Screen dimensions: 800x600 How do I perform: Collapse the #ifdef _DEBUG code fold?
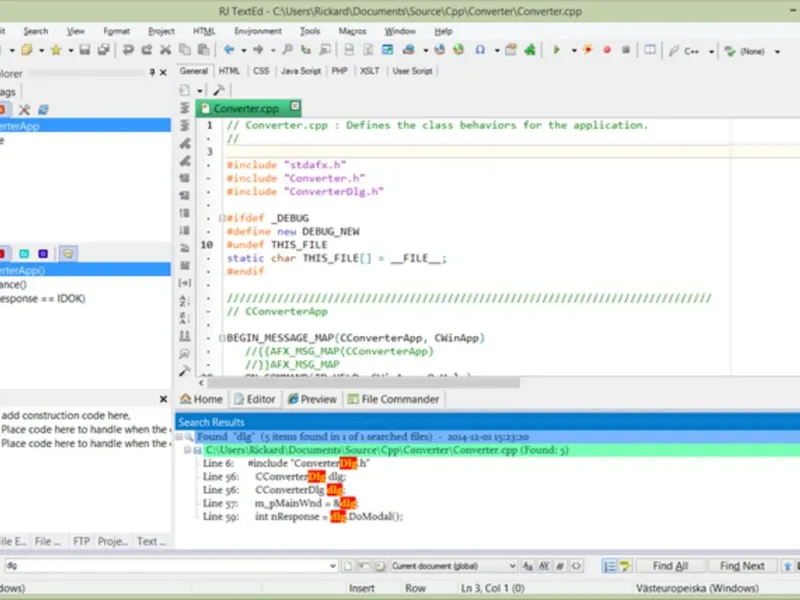(221, 218)
